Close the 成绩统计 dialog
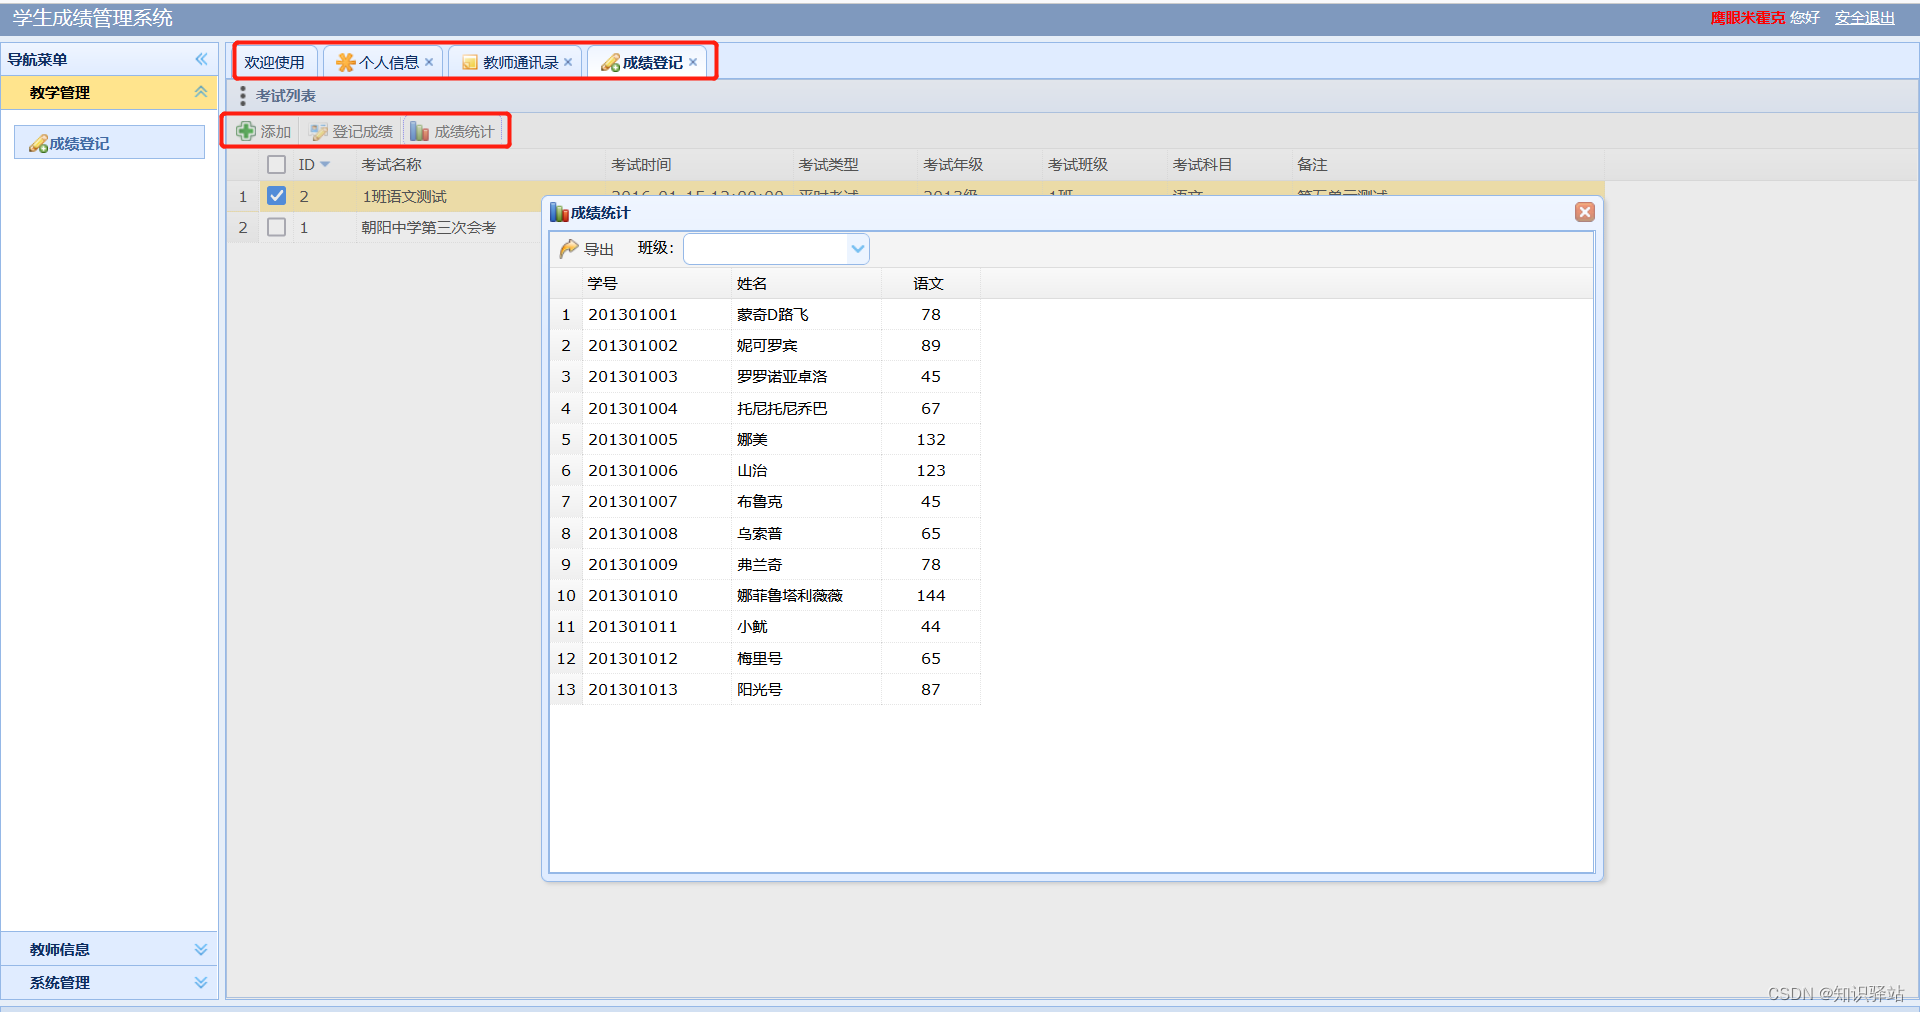Image resolution: width=1920 pixels, height=1012 pixels. [1585, 212]
